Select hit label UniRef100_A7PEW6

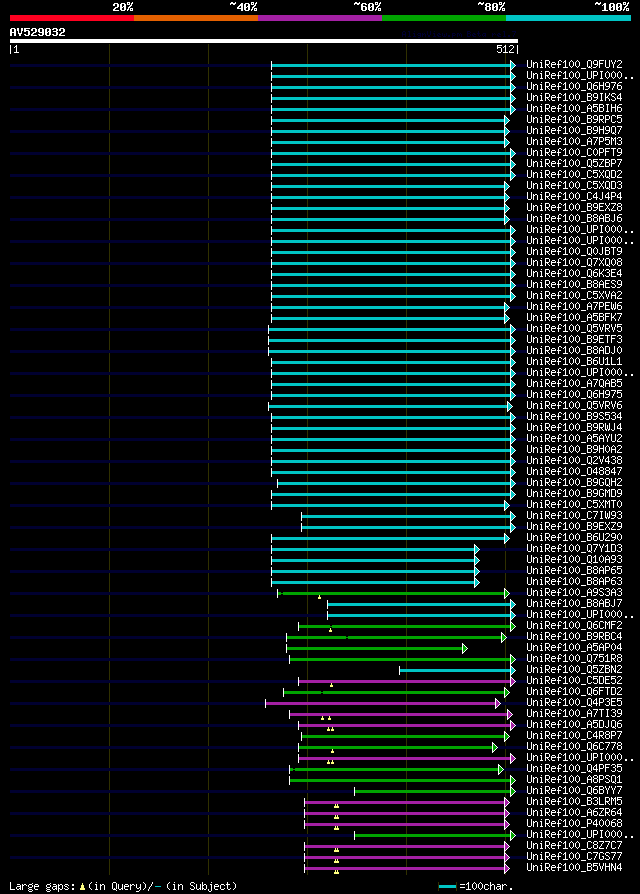click(574, 307)
